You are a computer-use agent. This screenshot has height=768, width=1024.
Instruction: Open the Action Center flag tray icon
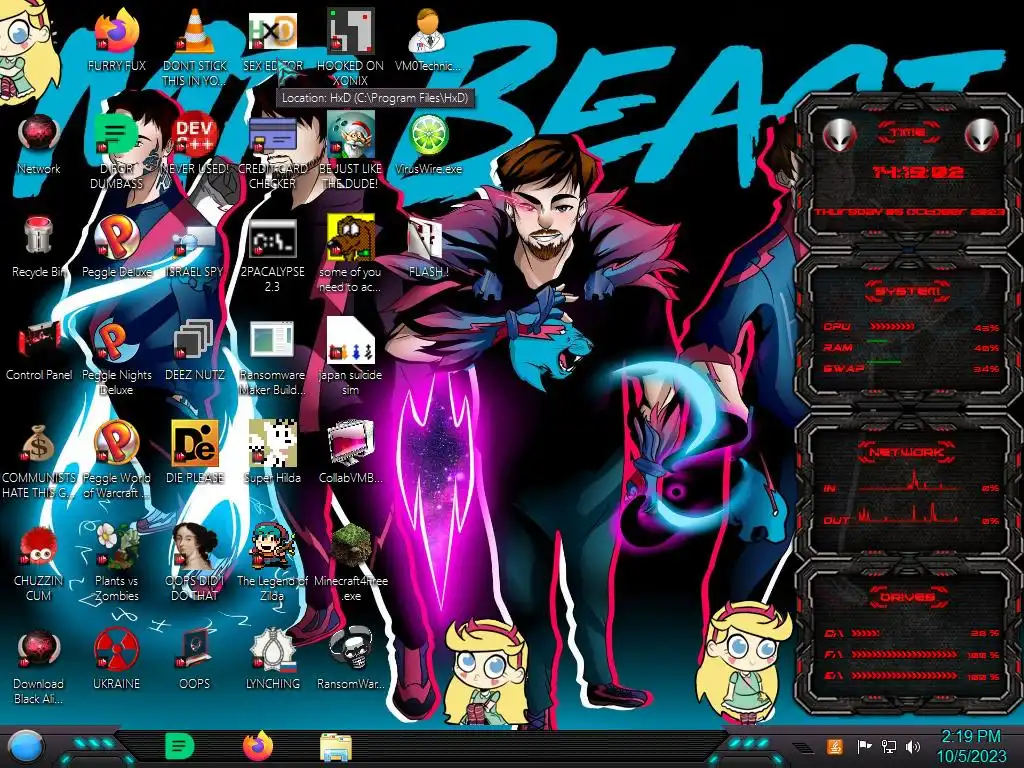coord(864,746)
